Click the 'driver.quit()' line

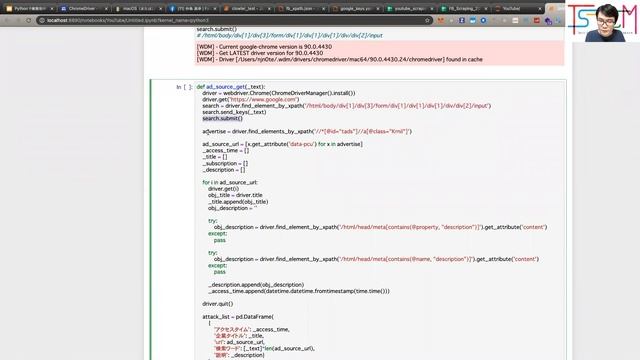[x=218, y=304]
